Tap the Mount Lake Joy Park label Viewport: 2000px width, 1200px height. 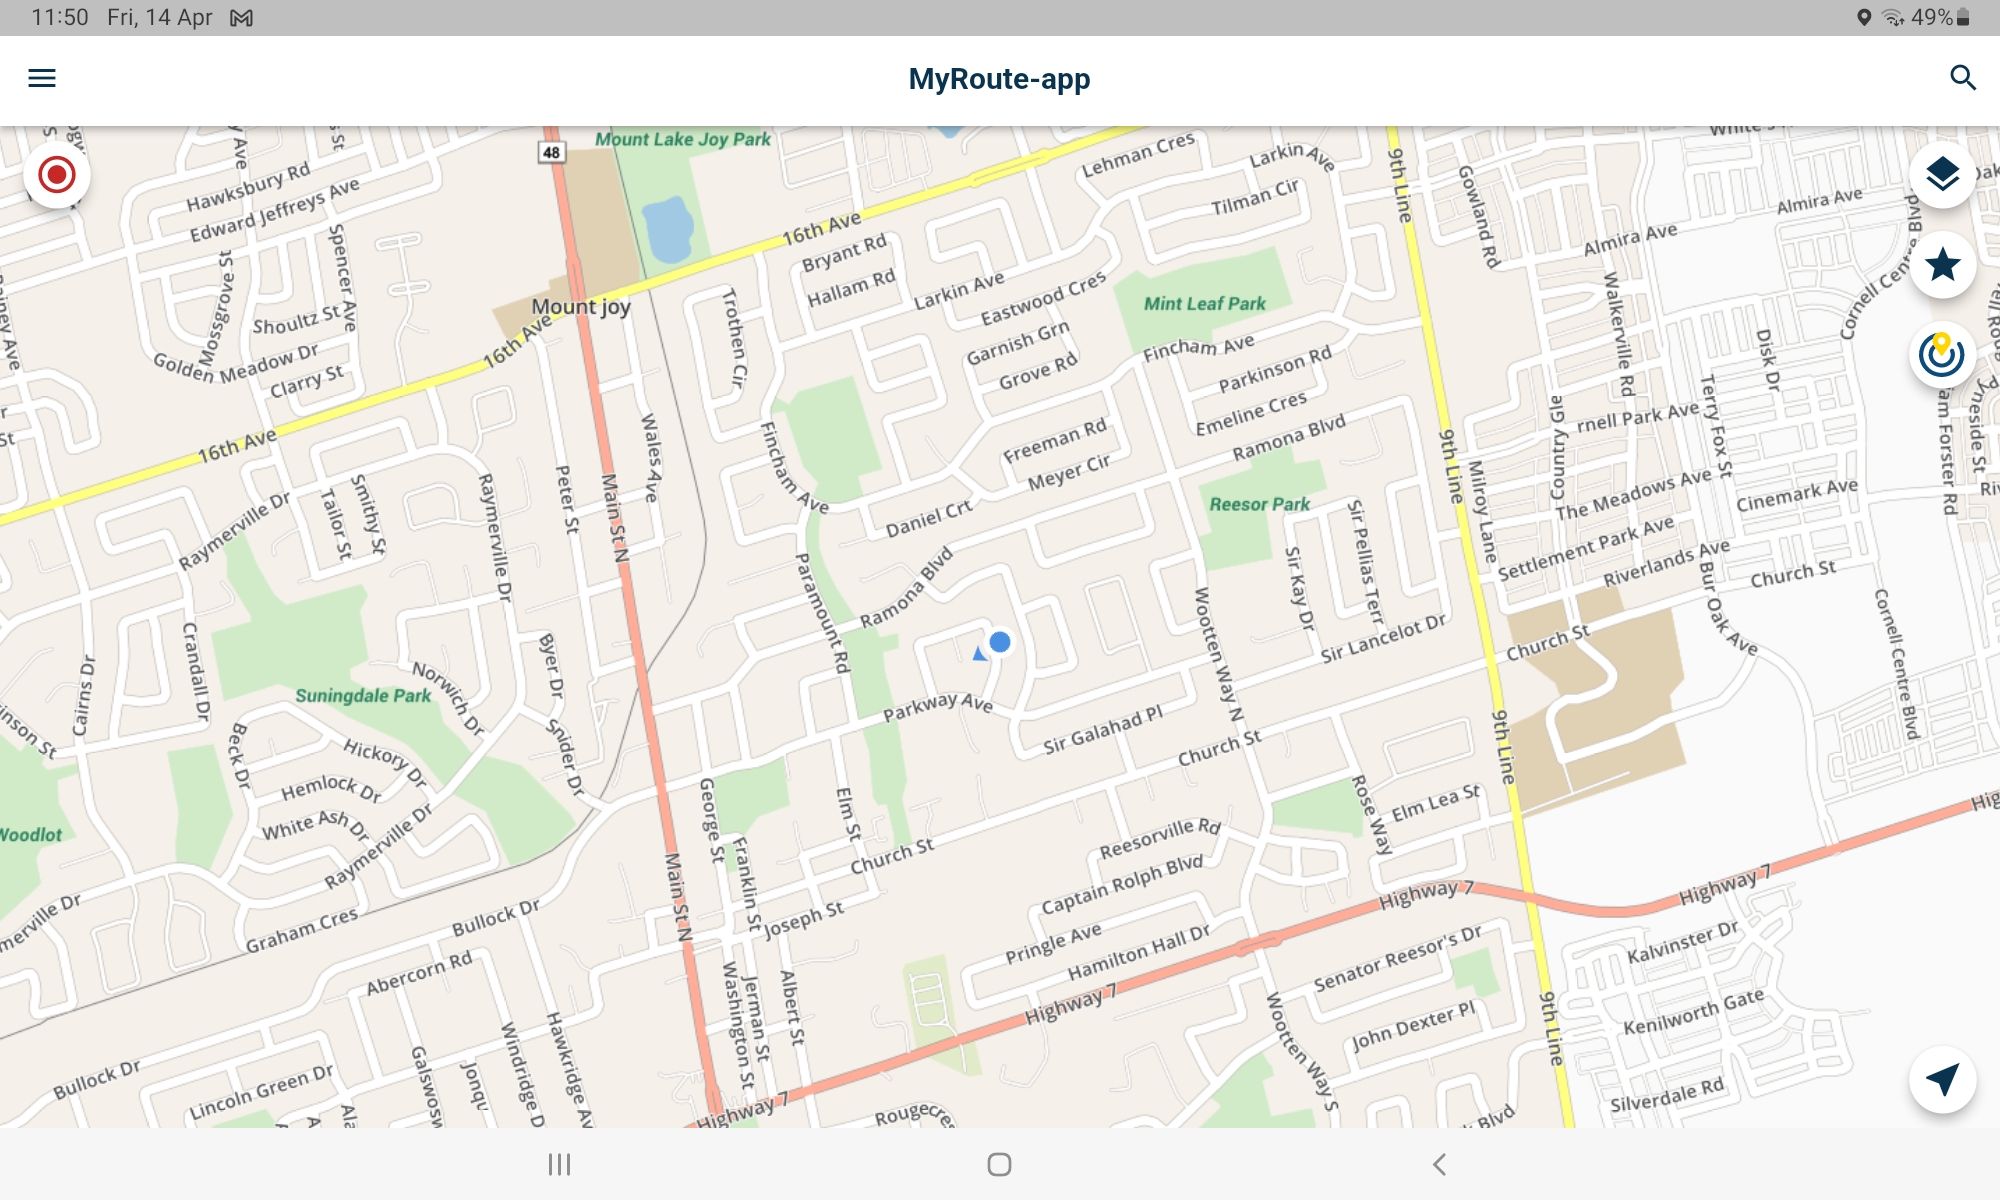[x=683, y=139]
